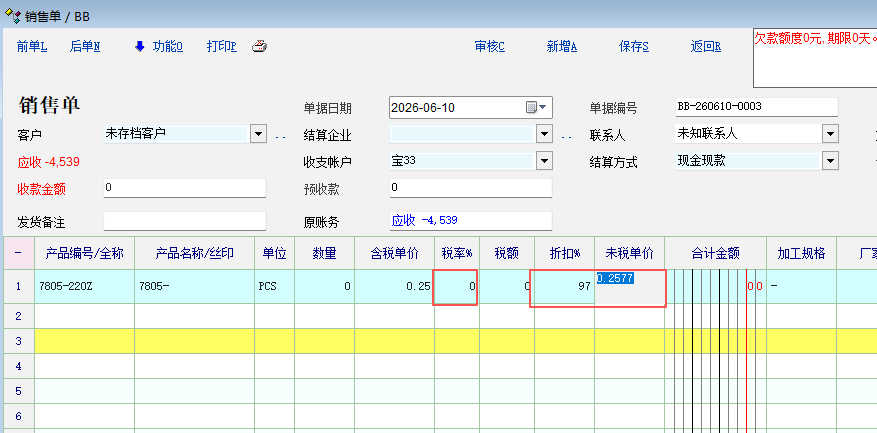Click 新增A to add new order
This screenshot has height=433, width=877.
pyautogui.click(x=562, y=46)
